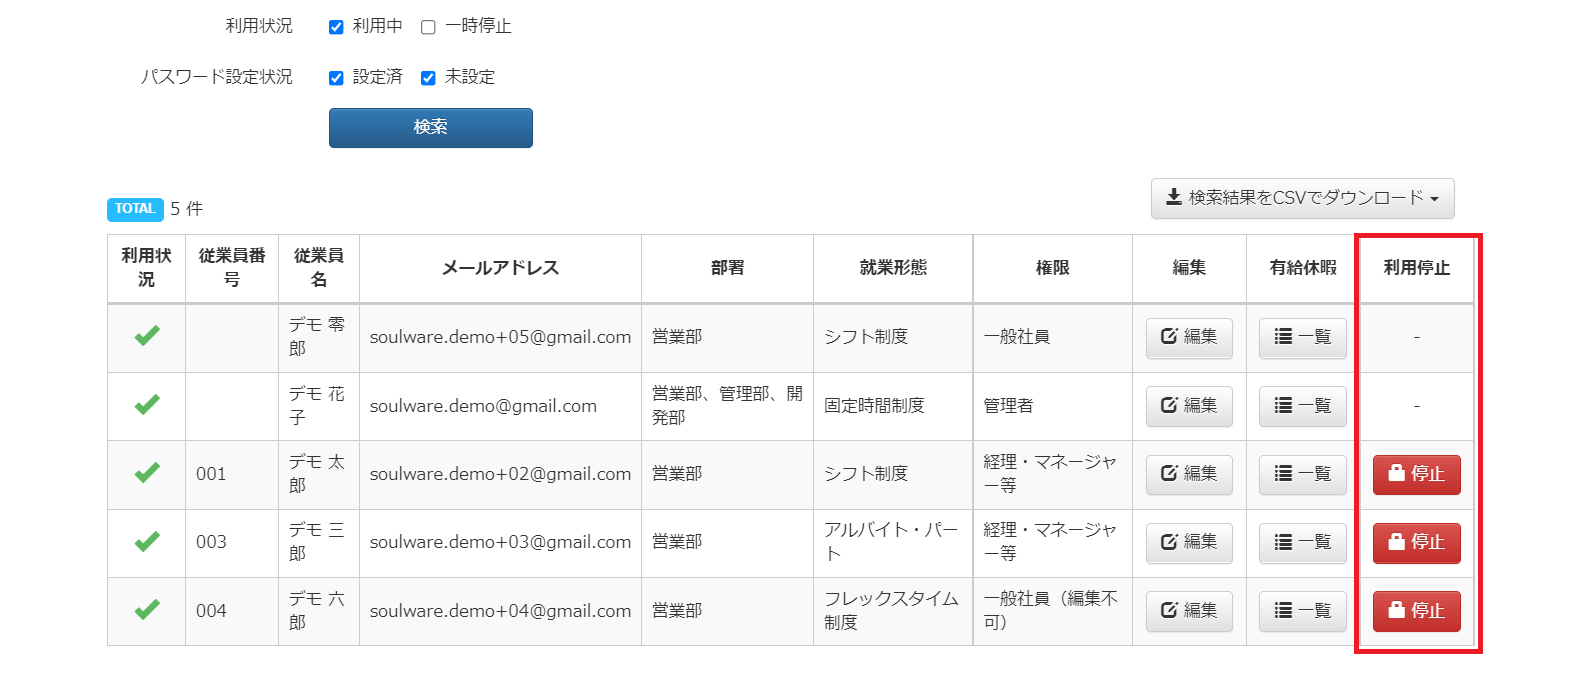Click 編集 button for employee 004
Image resolution: width=1584 pixels, height=677 pixels.
1189,611
